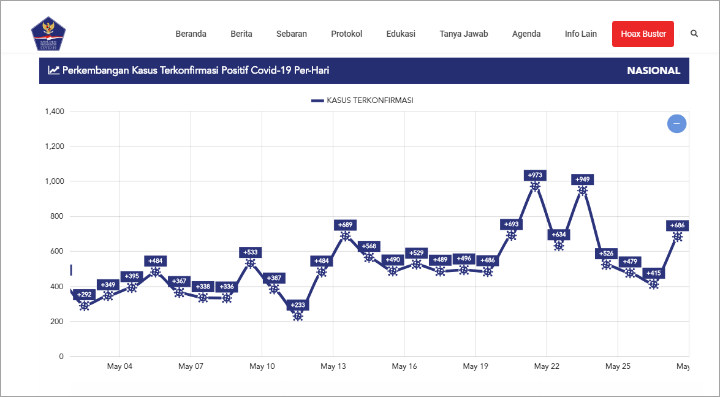Screen dimensions: 720x397
Task: Select the +489 data point label
Action: point(440,260)
